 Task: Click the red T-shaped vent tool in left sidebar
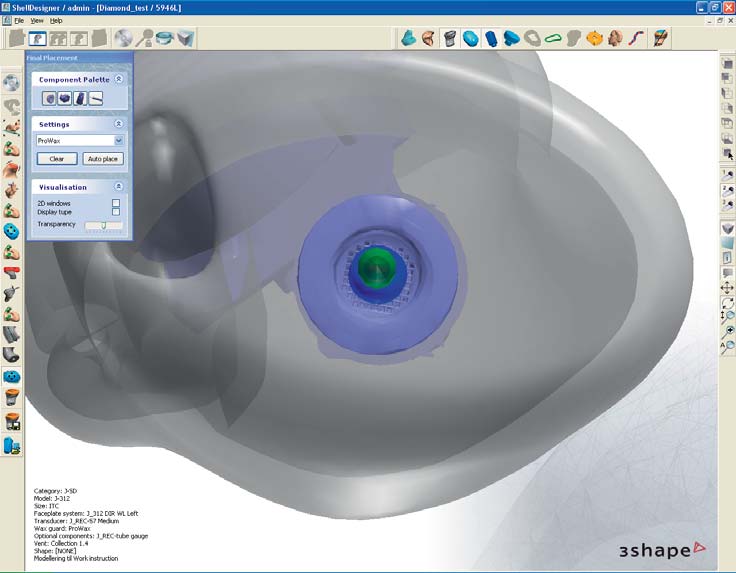tap(12, 273)
